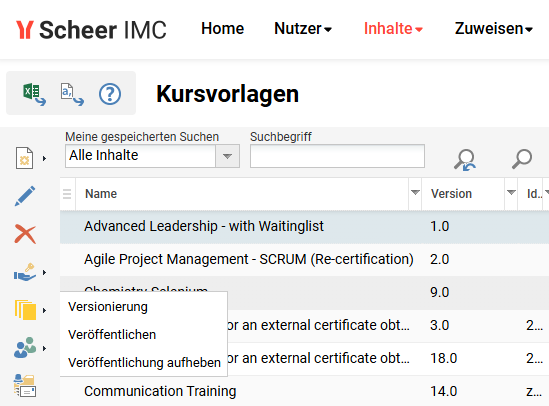This screenshot has width=549, height=406.
Task: Click the new course template document icon
Action: click(x=25, y=158)
